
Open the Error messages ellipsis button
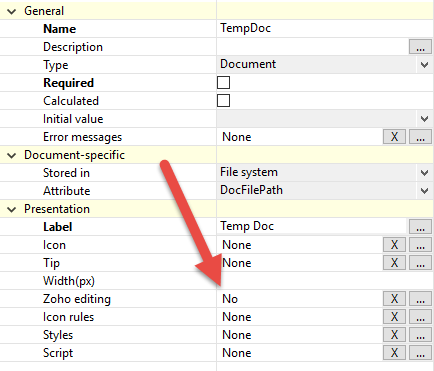click(x=420, y=137)
